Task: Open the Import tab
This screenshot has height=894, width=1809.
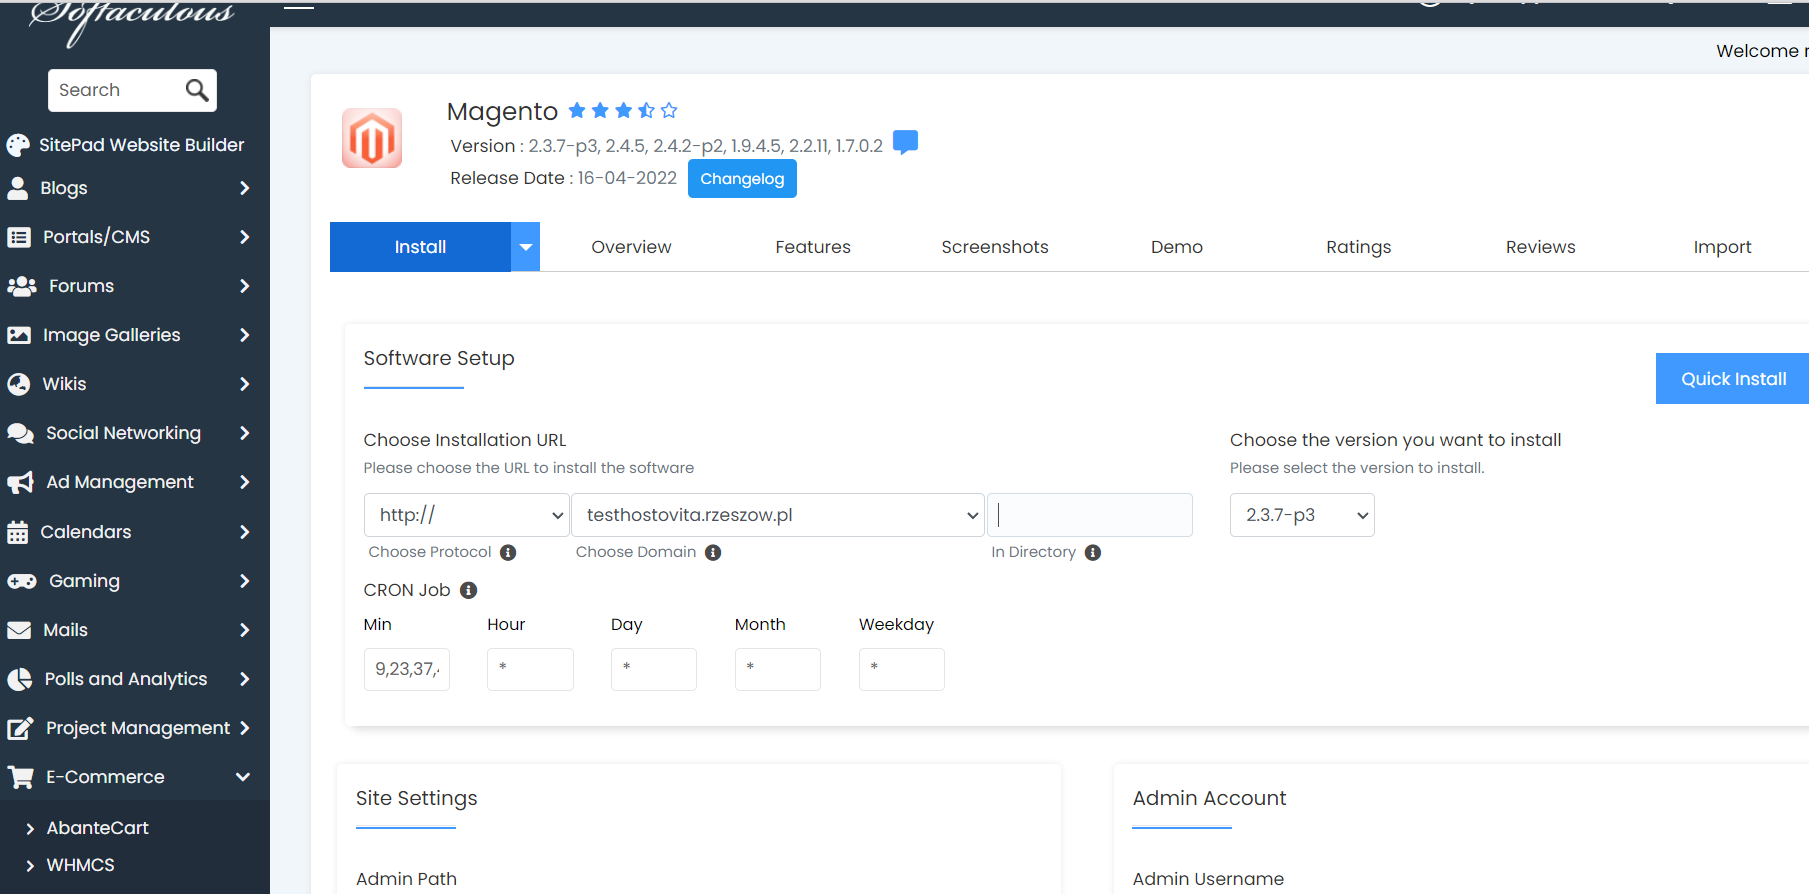Action: pos(1723,247)
